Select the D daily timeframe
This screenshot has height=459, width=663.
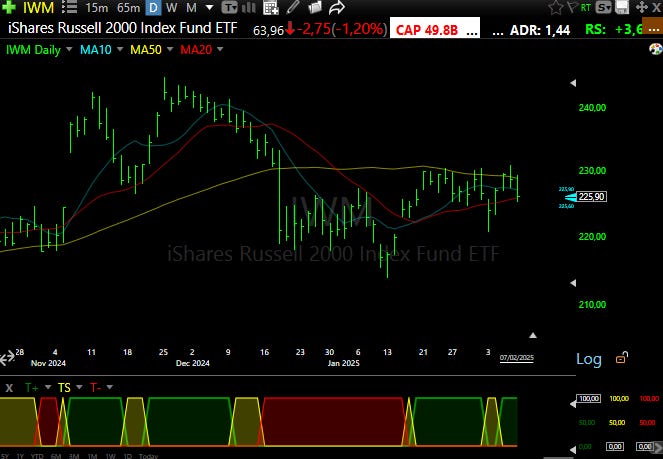(x=153, y=7)
